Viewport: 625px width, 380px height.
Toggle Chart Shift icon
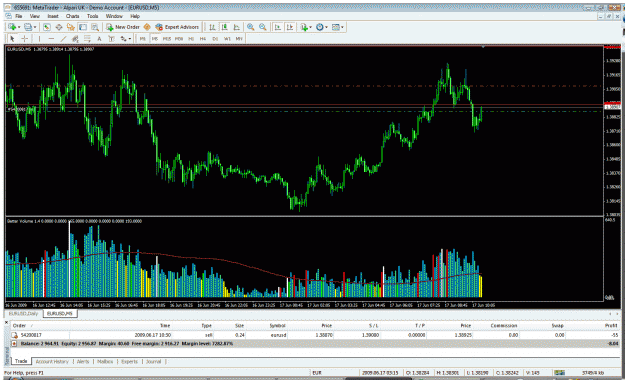click(x=290, y=27)
